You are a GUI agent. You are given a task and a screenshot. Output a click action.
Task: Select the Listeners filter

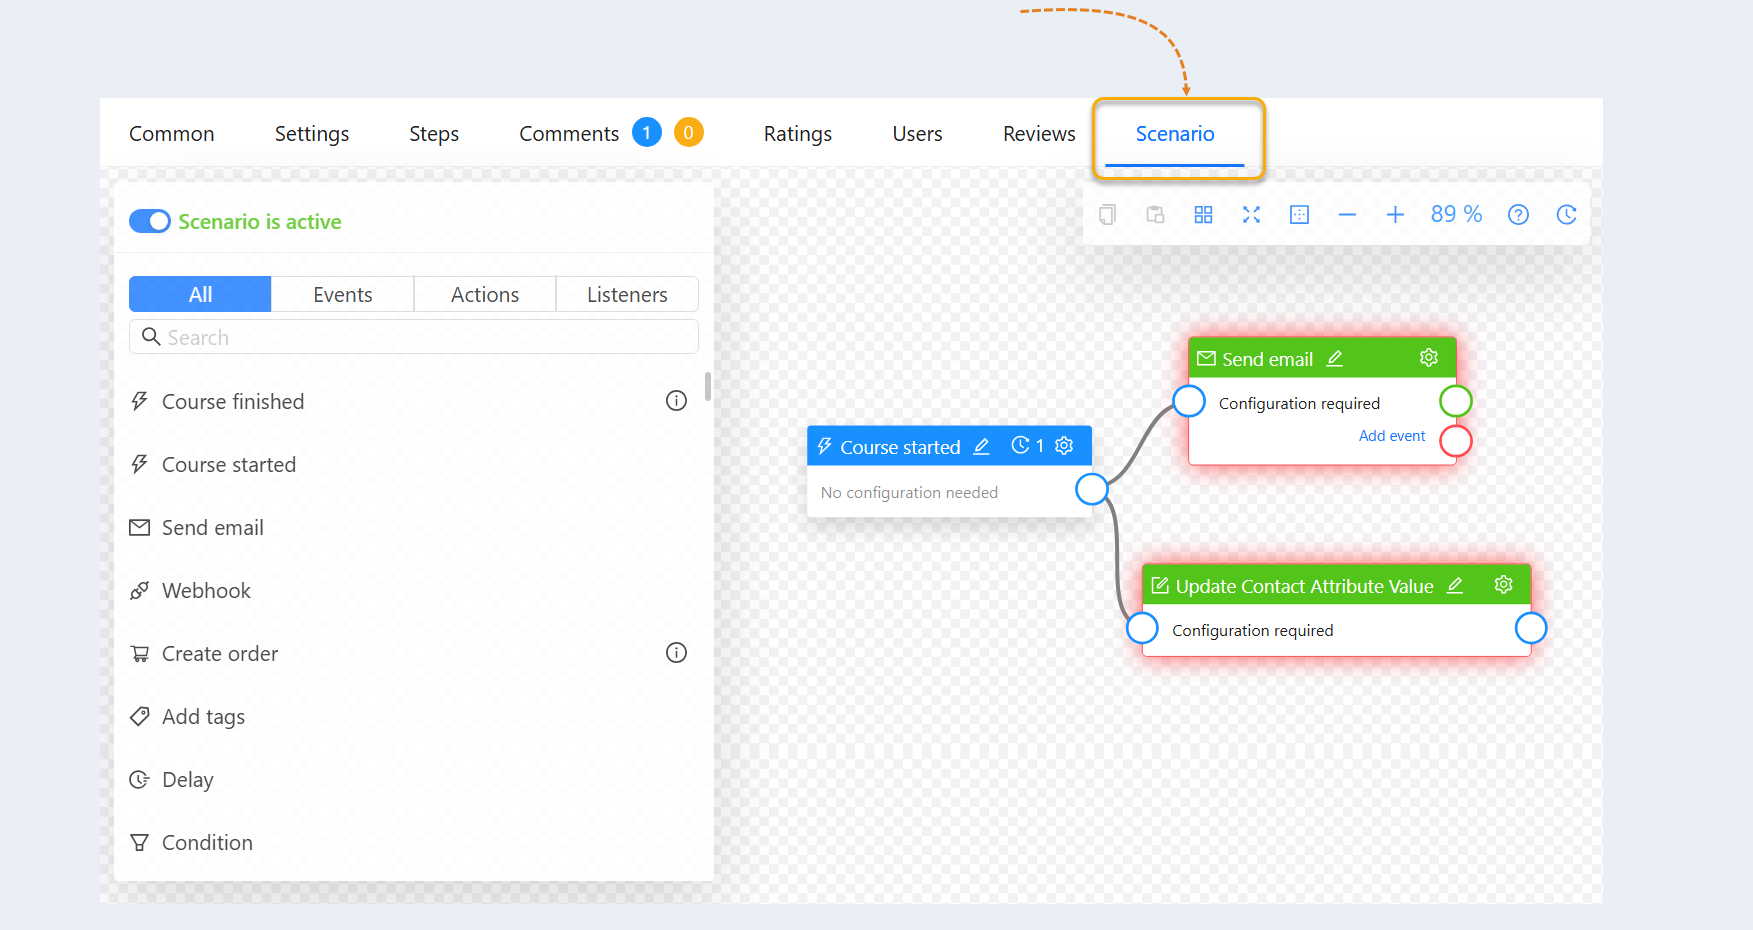pos(627,294)
